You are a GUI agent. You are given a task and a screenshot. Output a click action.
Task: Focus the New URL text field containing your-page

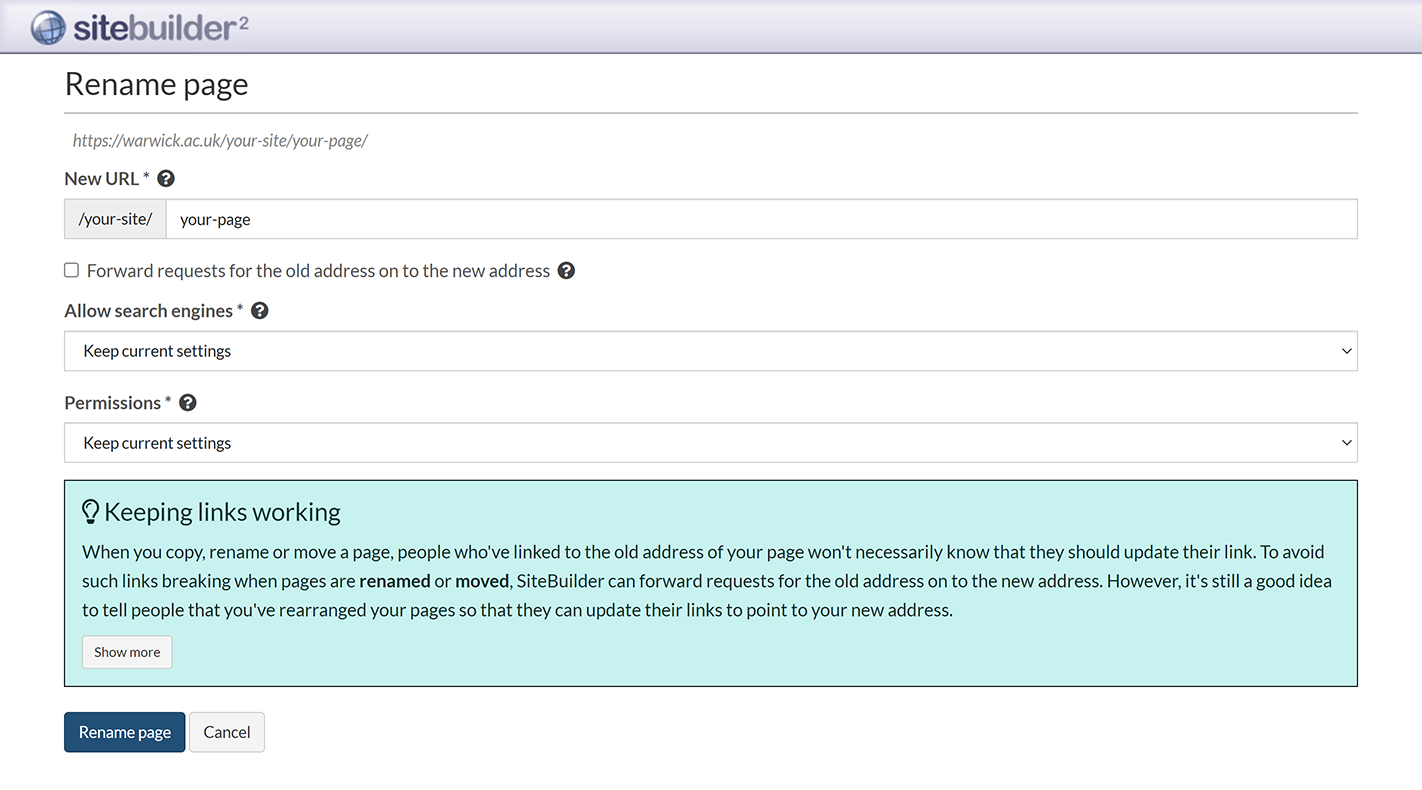point(760,219)
